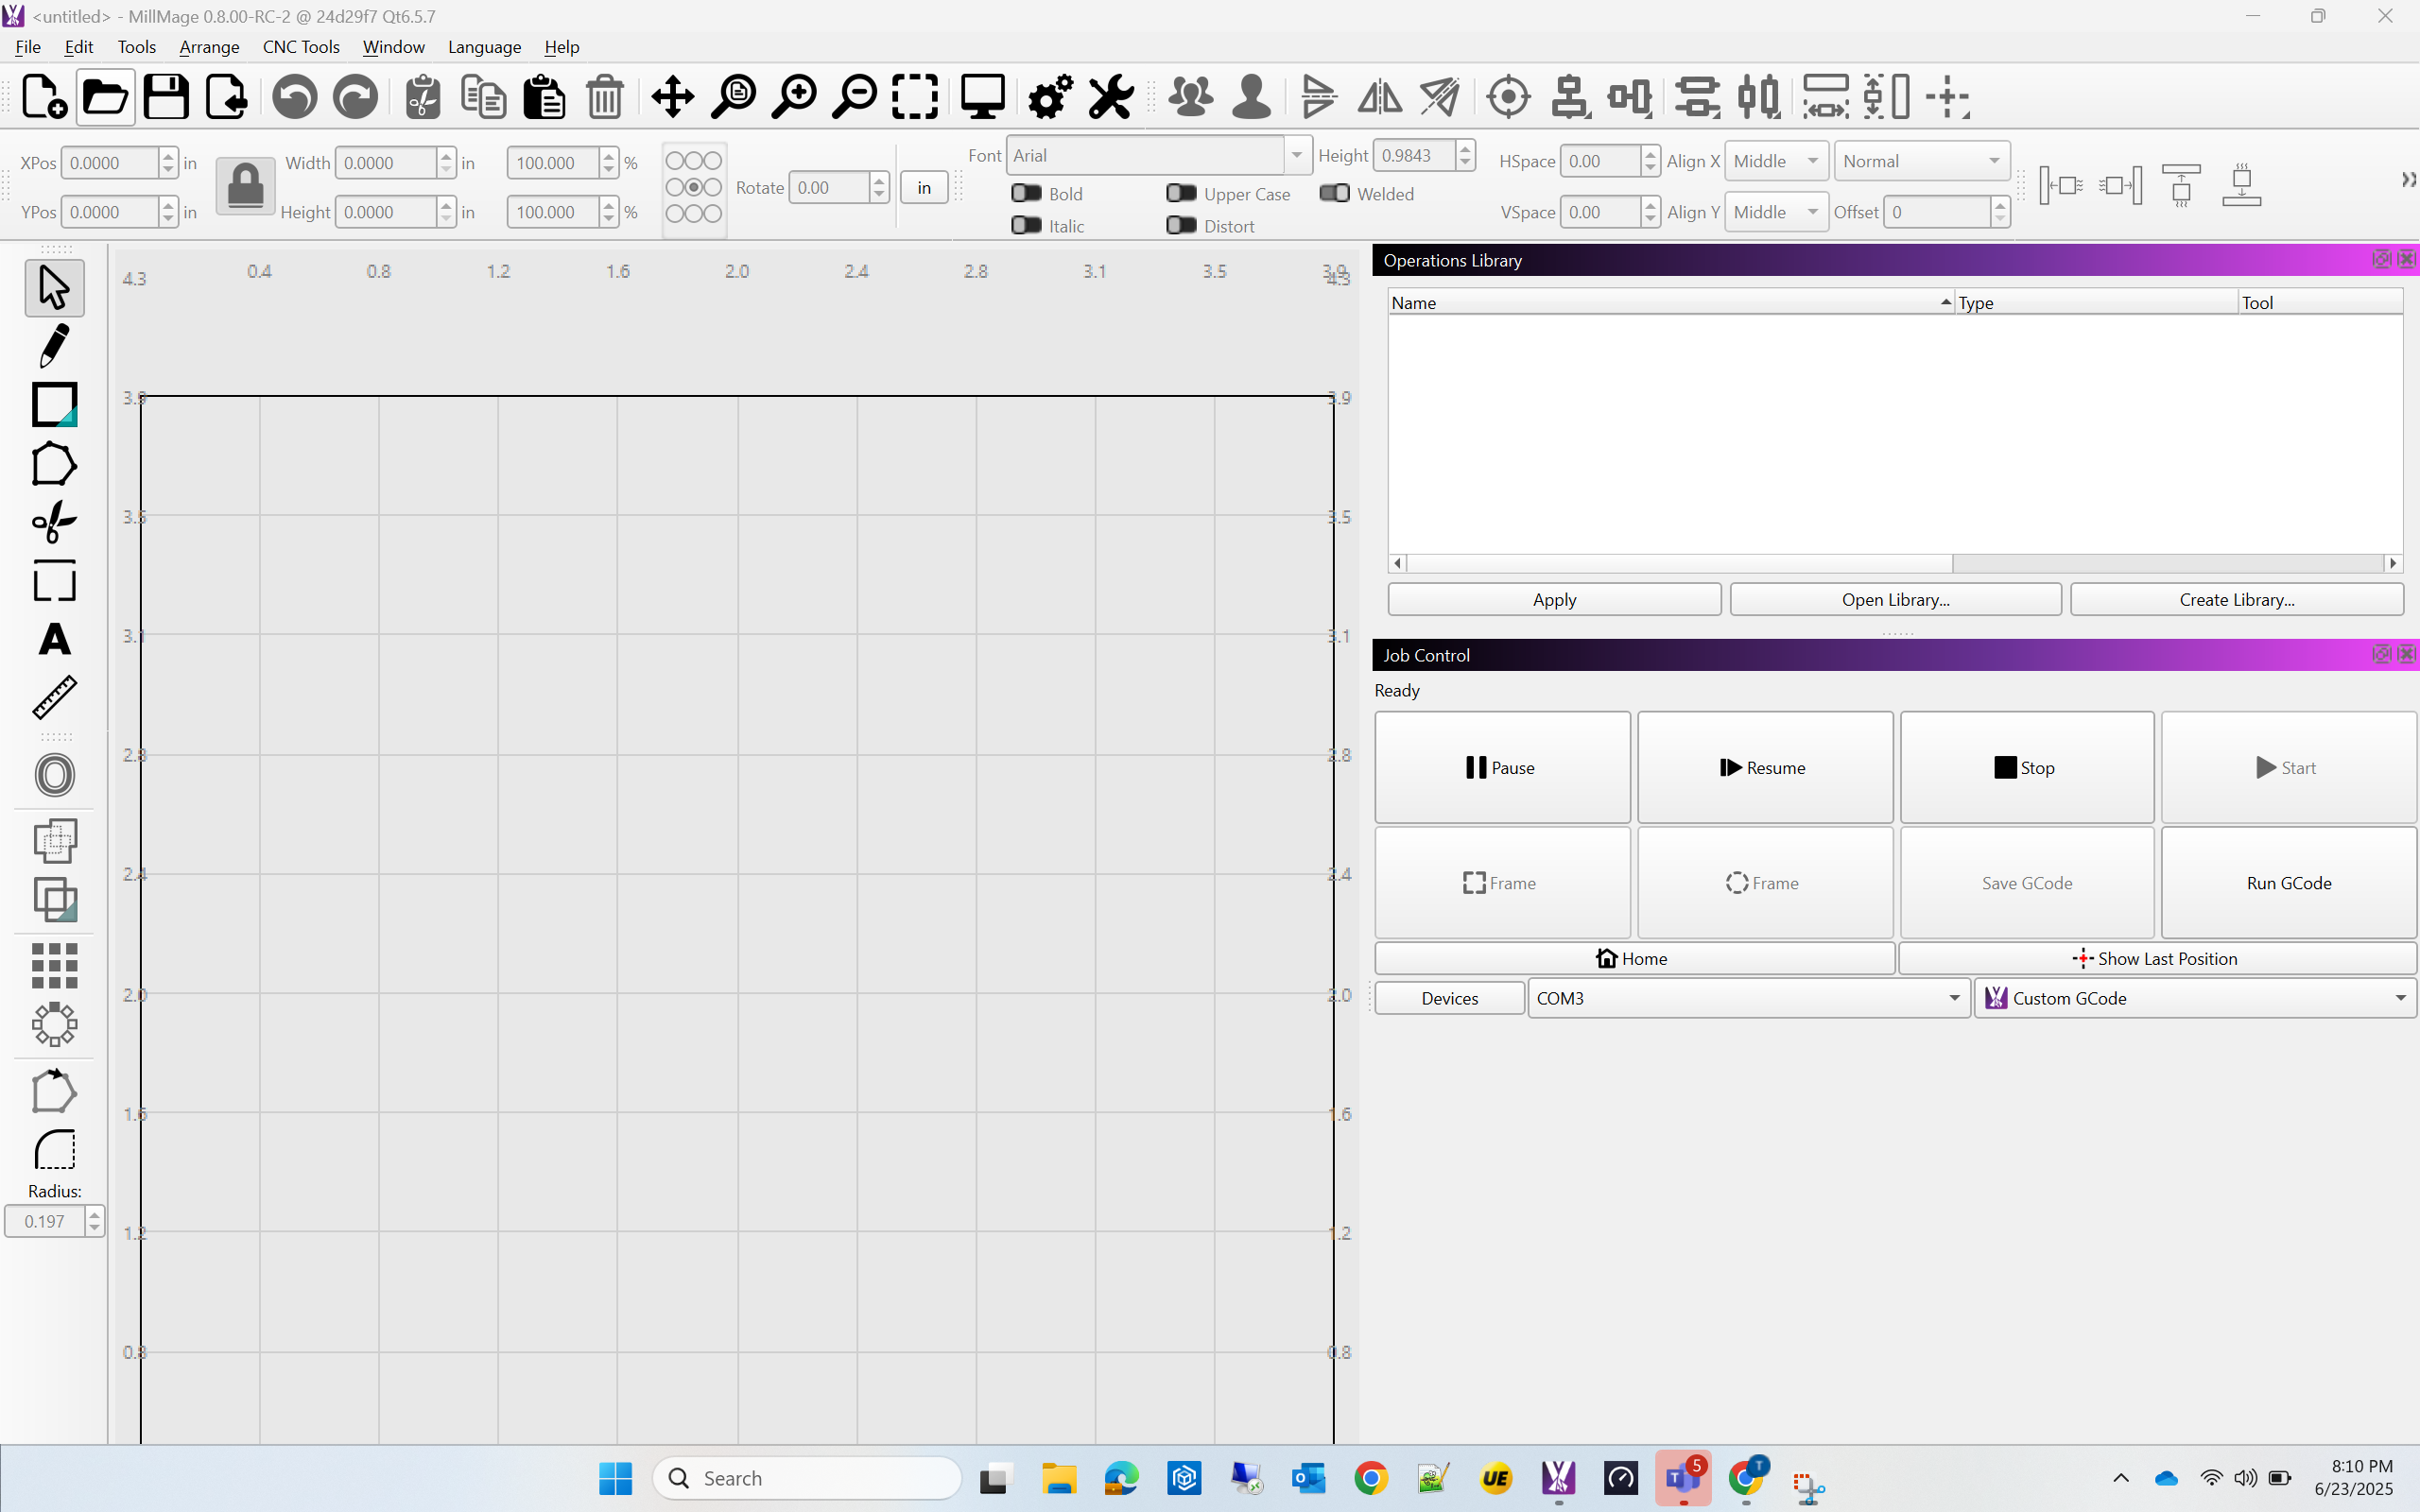Expand the toolbar overflow chevron
The height and width of the screenshot is (1512, 2420).
click(x=2408, y=180)
